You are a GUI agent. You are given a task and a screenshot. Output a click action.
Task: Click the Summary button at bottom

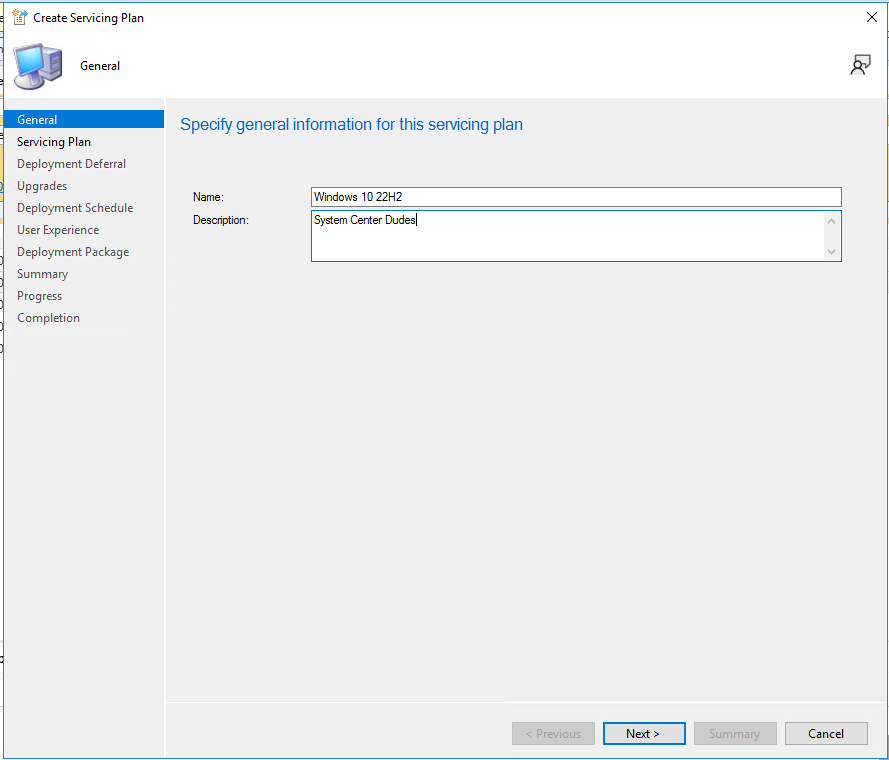click(735, 733)
